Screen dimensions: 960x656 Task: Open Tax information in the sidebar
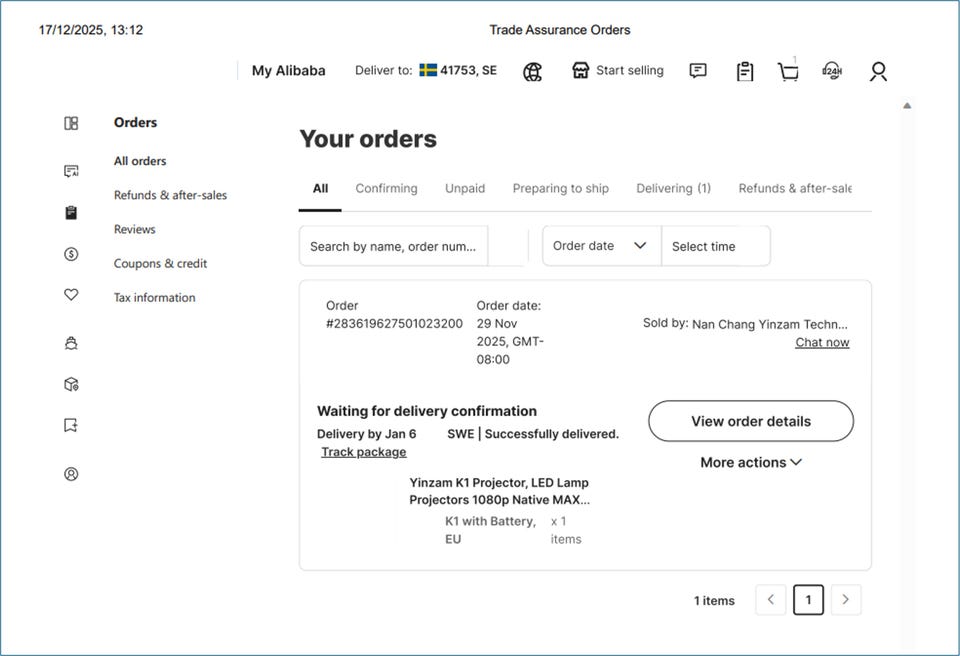(x=154, y=298)
